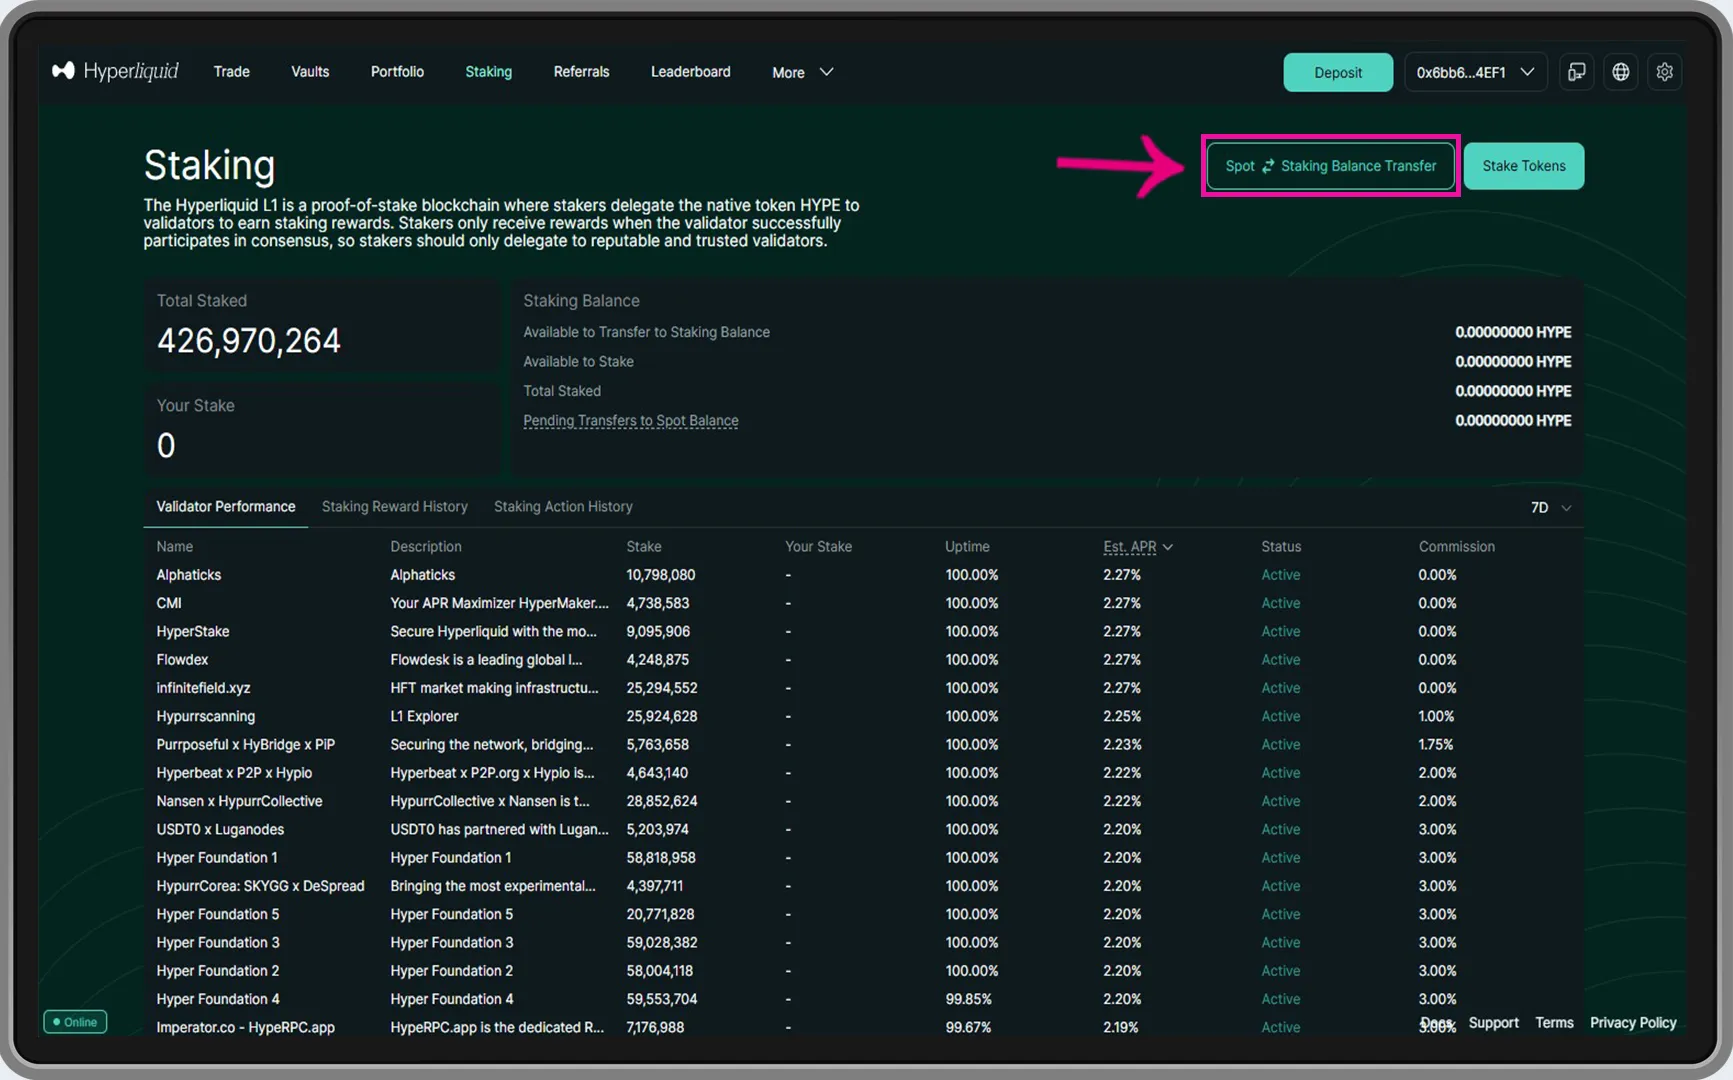1733x1080 pixels.
Task: Open the 7D time range dropdown
Action: [x=1550, y=508]
